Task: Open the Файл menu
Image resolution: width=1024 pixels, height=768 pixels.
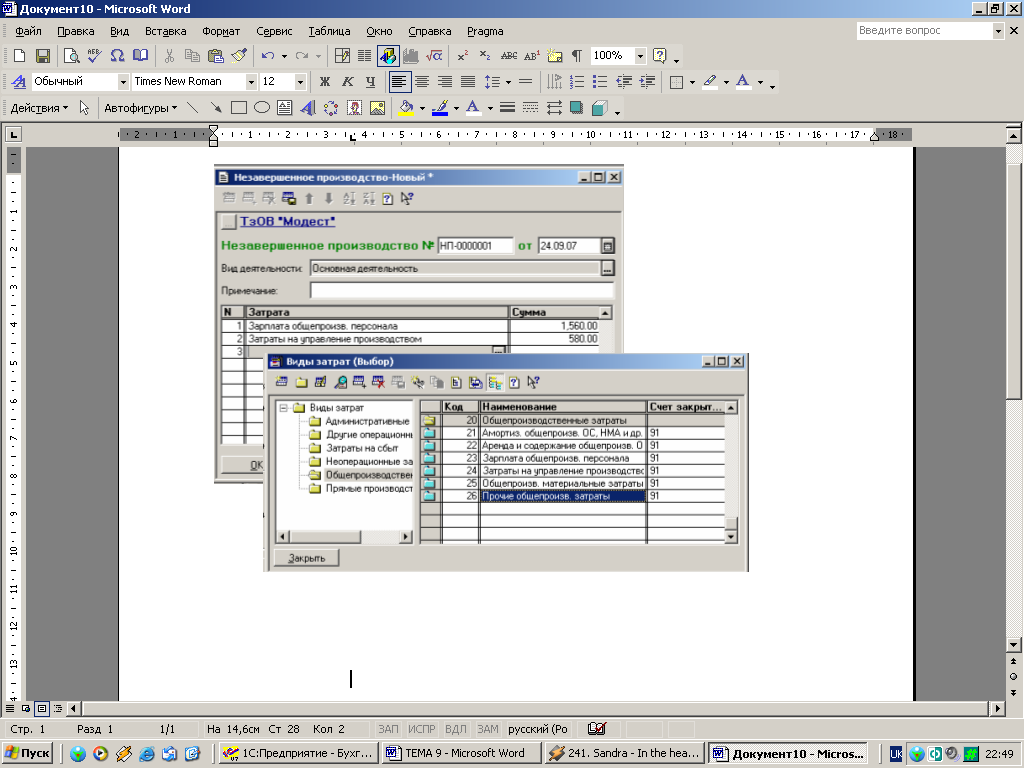Action: [x=28, y=31]
